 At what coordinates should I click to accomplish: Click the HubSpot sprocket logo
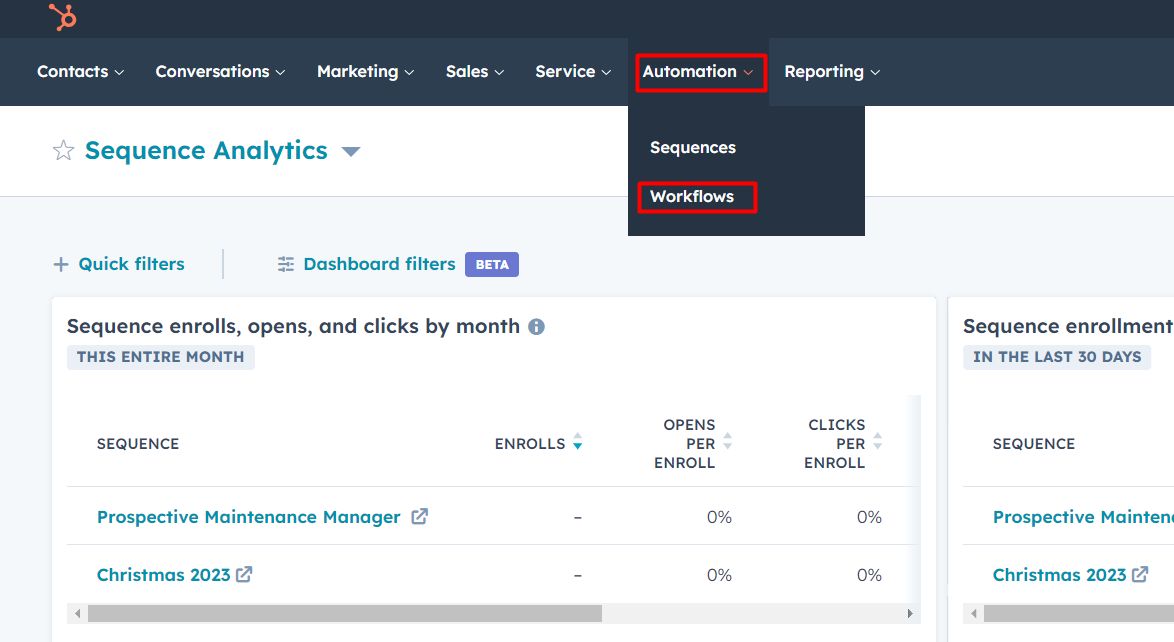click(x=63, y=16)
